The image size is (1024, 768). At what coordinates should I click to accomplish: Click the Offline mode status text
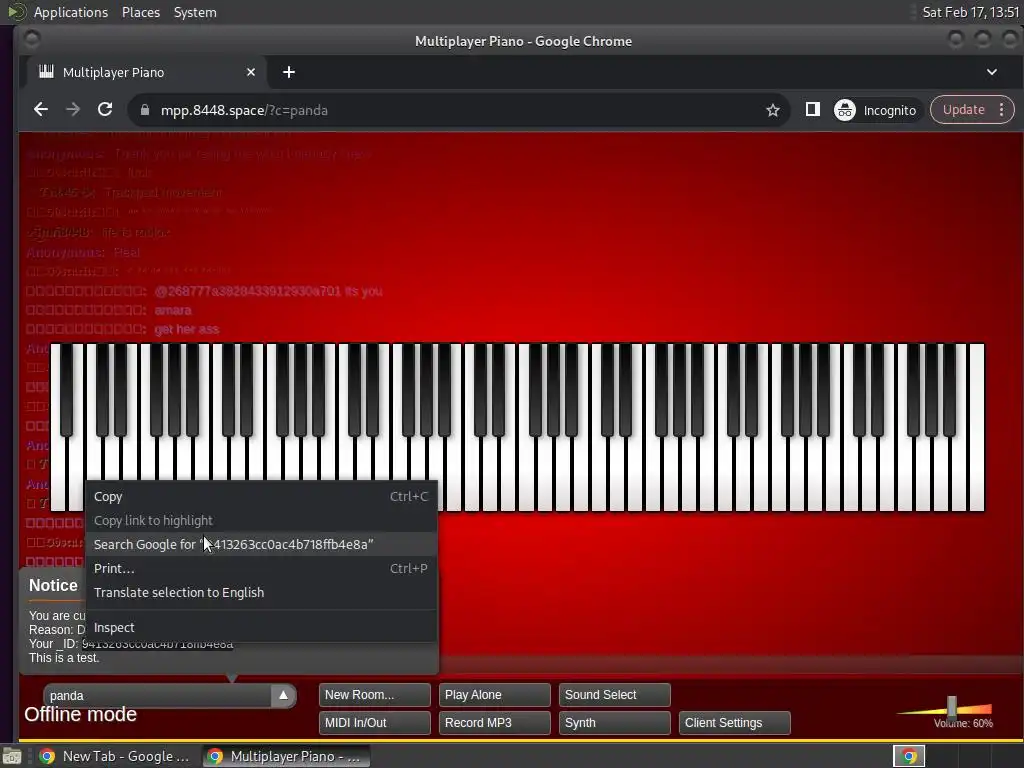80,714
